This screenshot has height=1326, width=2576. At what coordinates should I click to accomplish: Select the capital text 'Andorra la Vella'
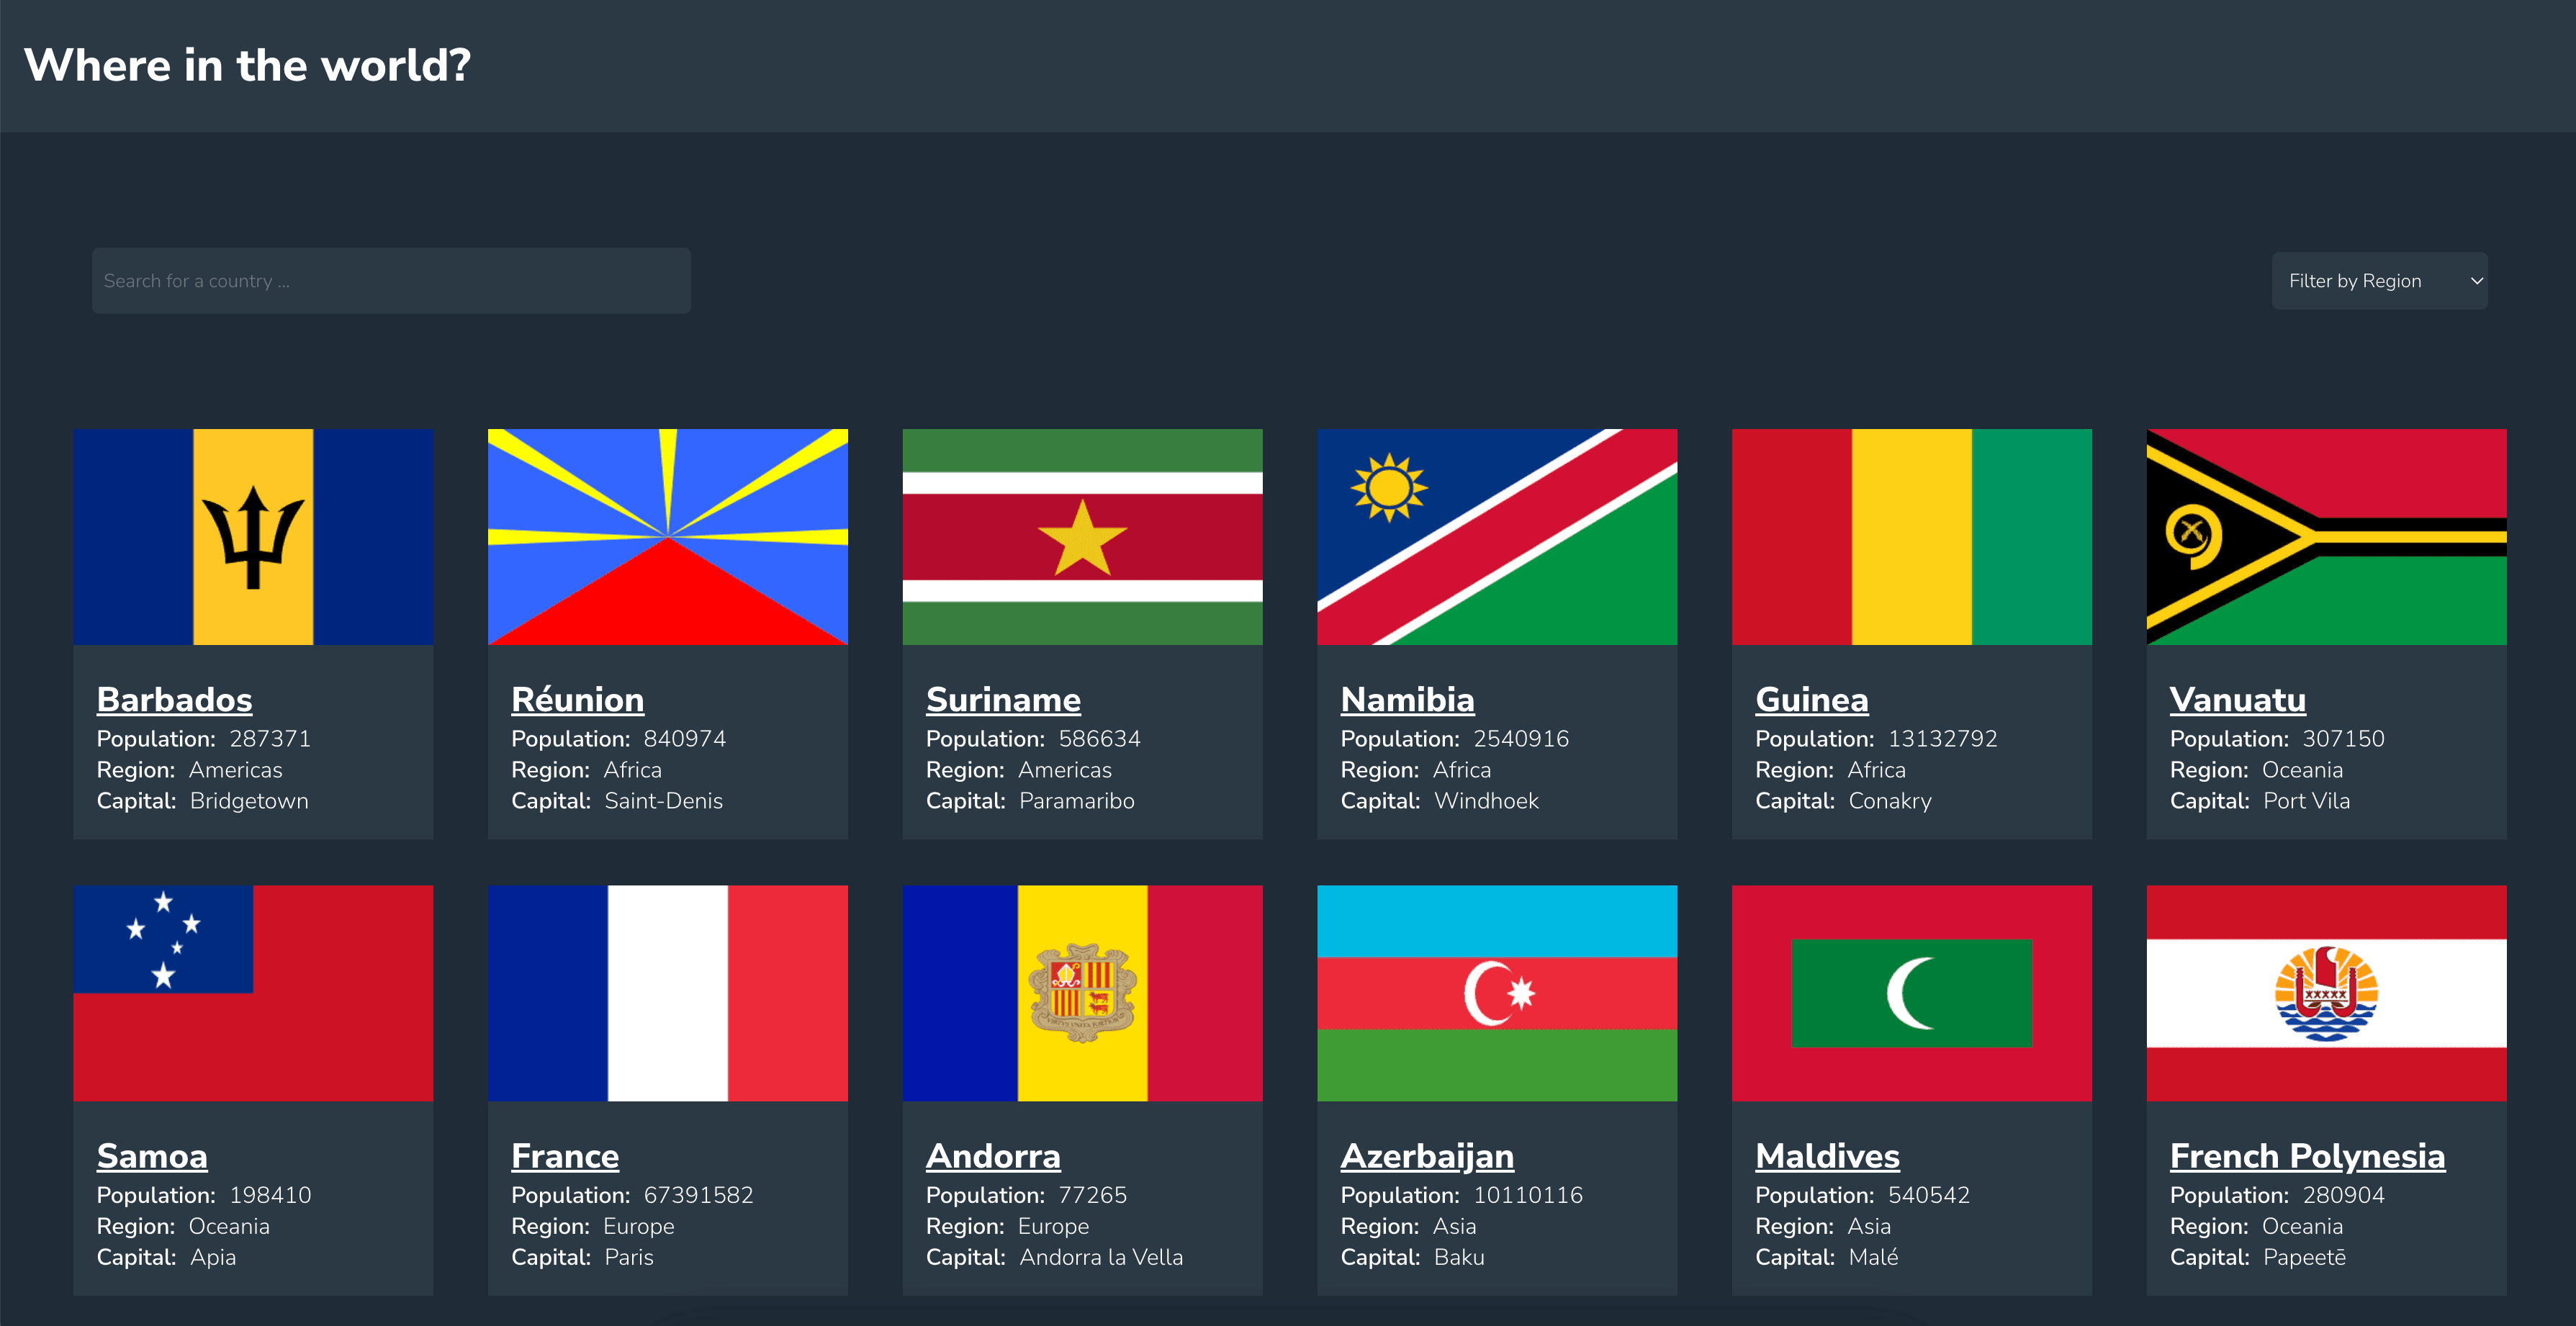pos(1101,1257)
